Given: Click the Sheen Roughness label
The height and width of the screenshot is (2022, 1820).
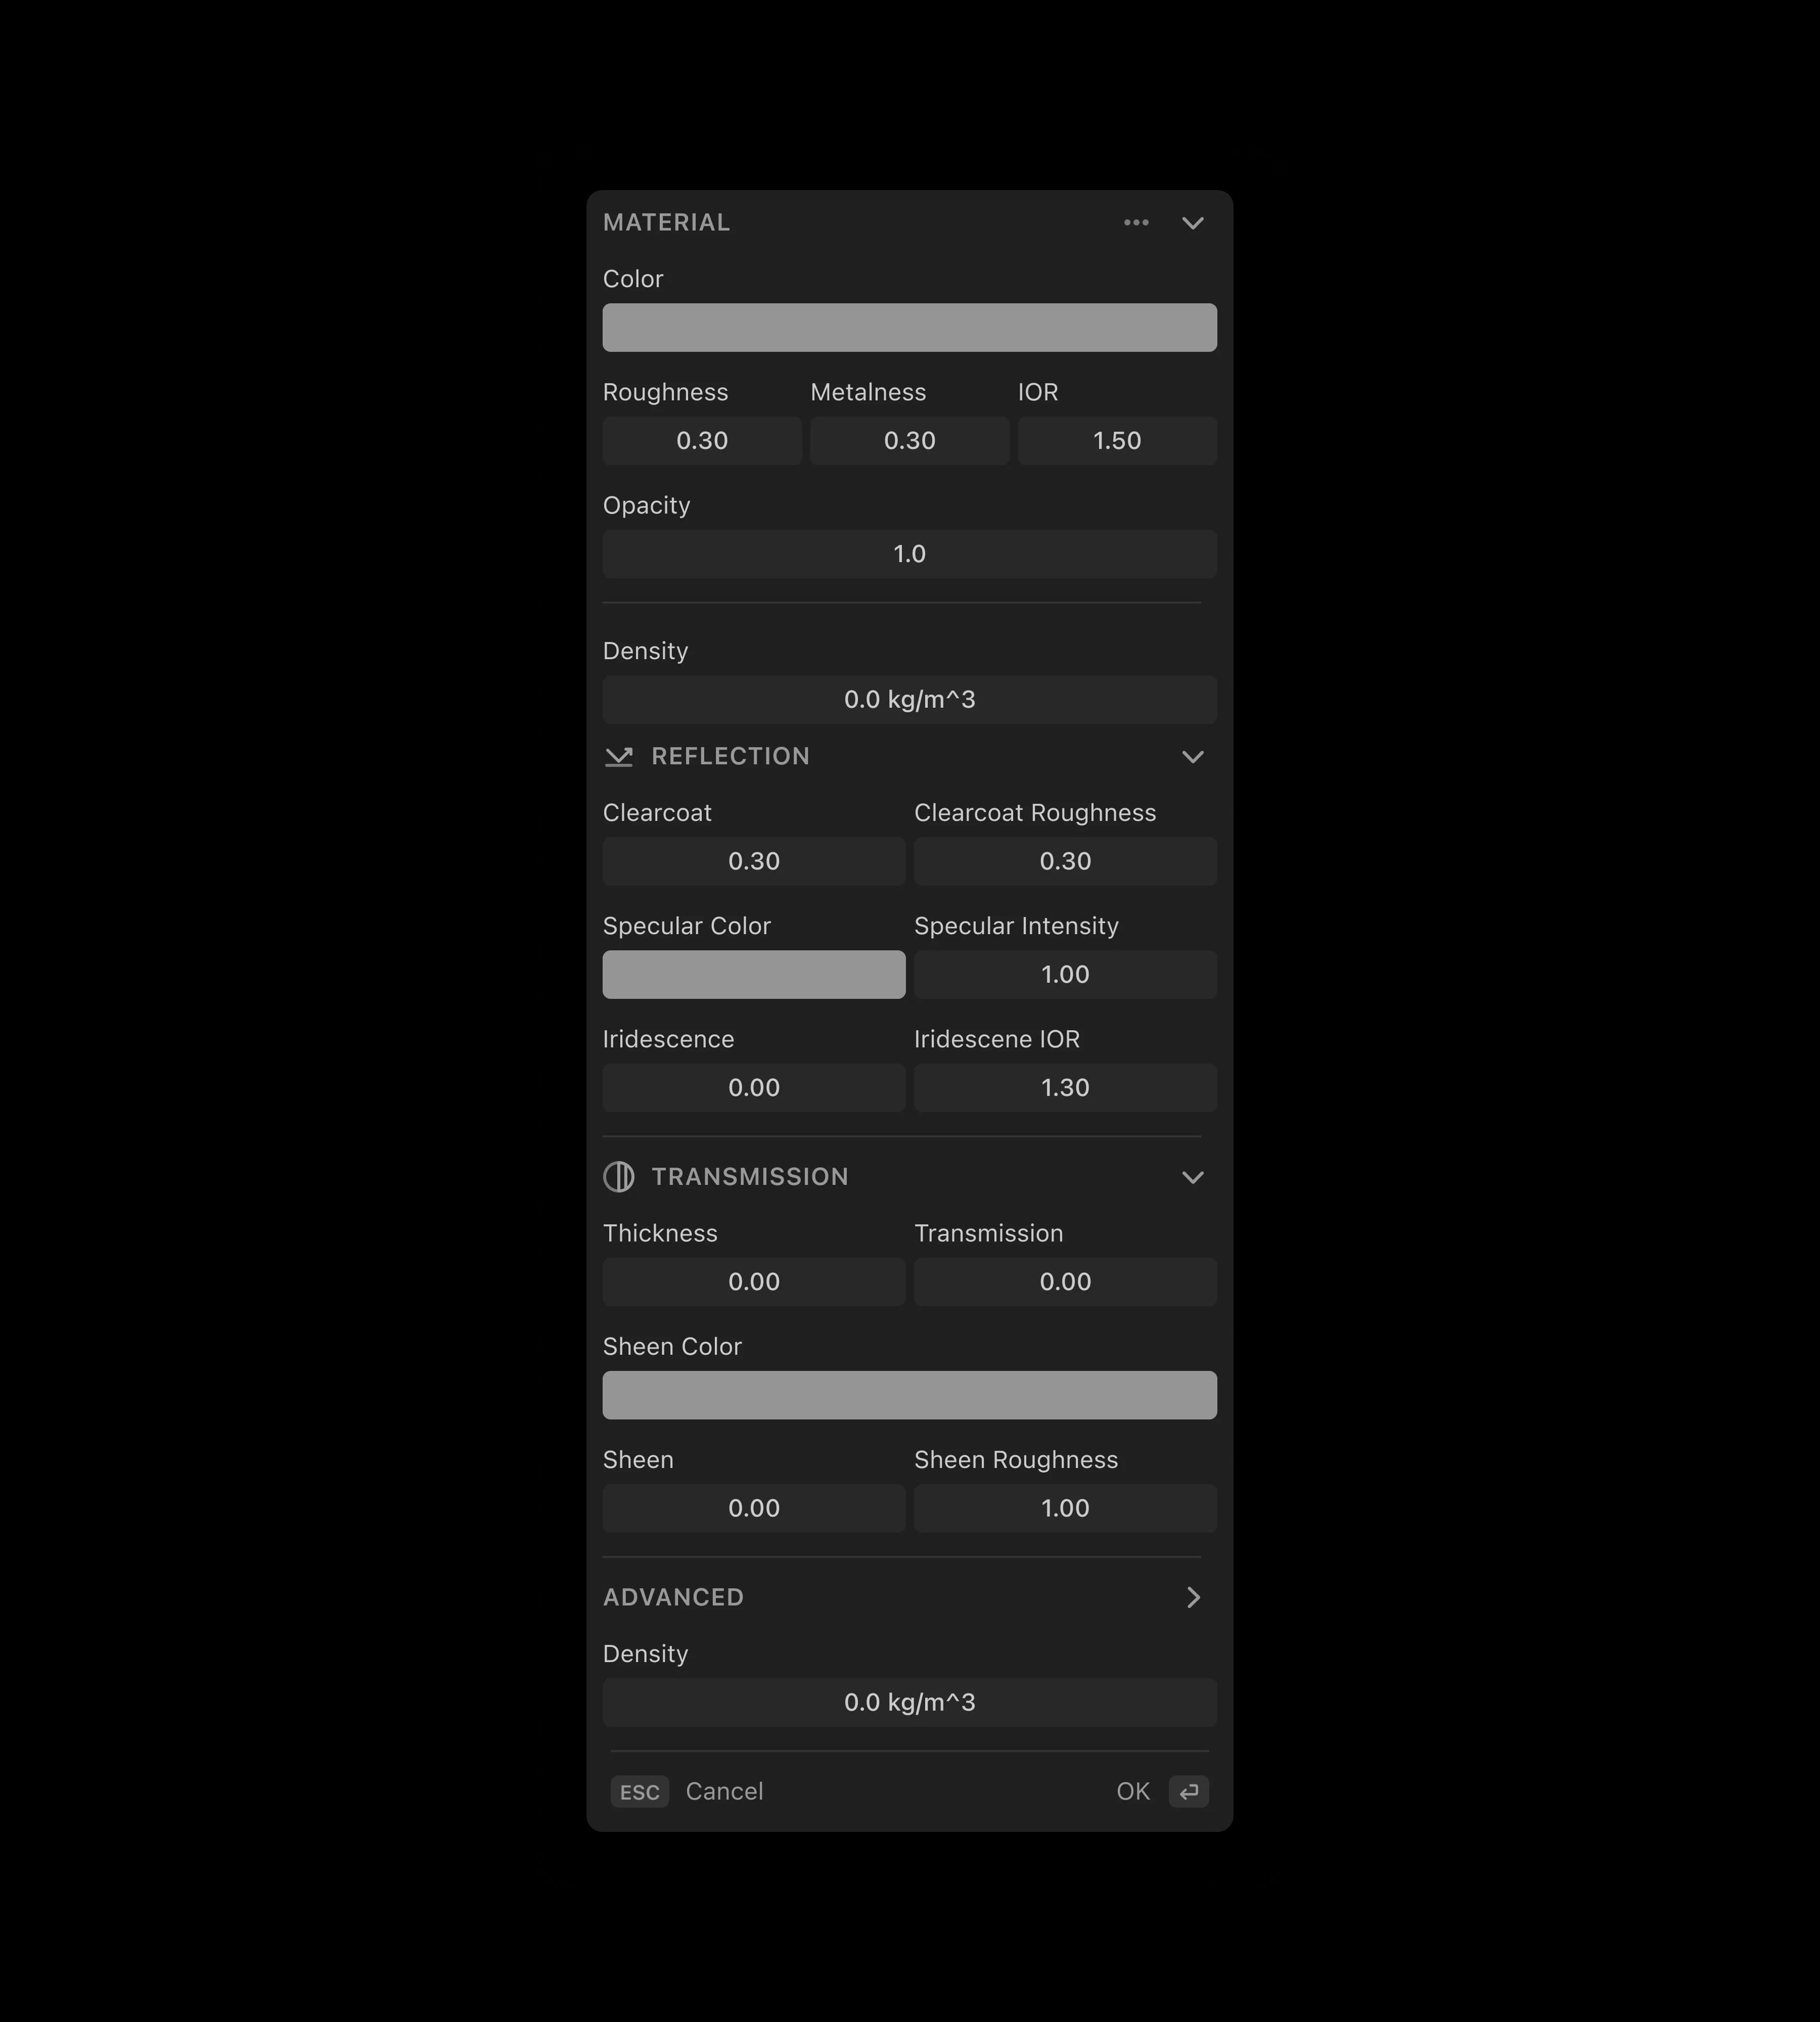Looking at the screenshot, I should 1016,1460.
